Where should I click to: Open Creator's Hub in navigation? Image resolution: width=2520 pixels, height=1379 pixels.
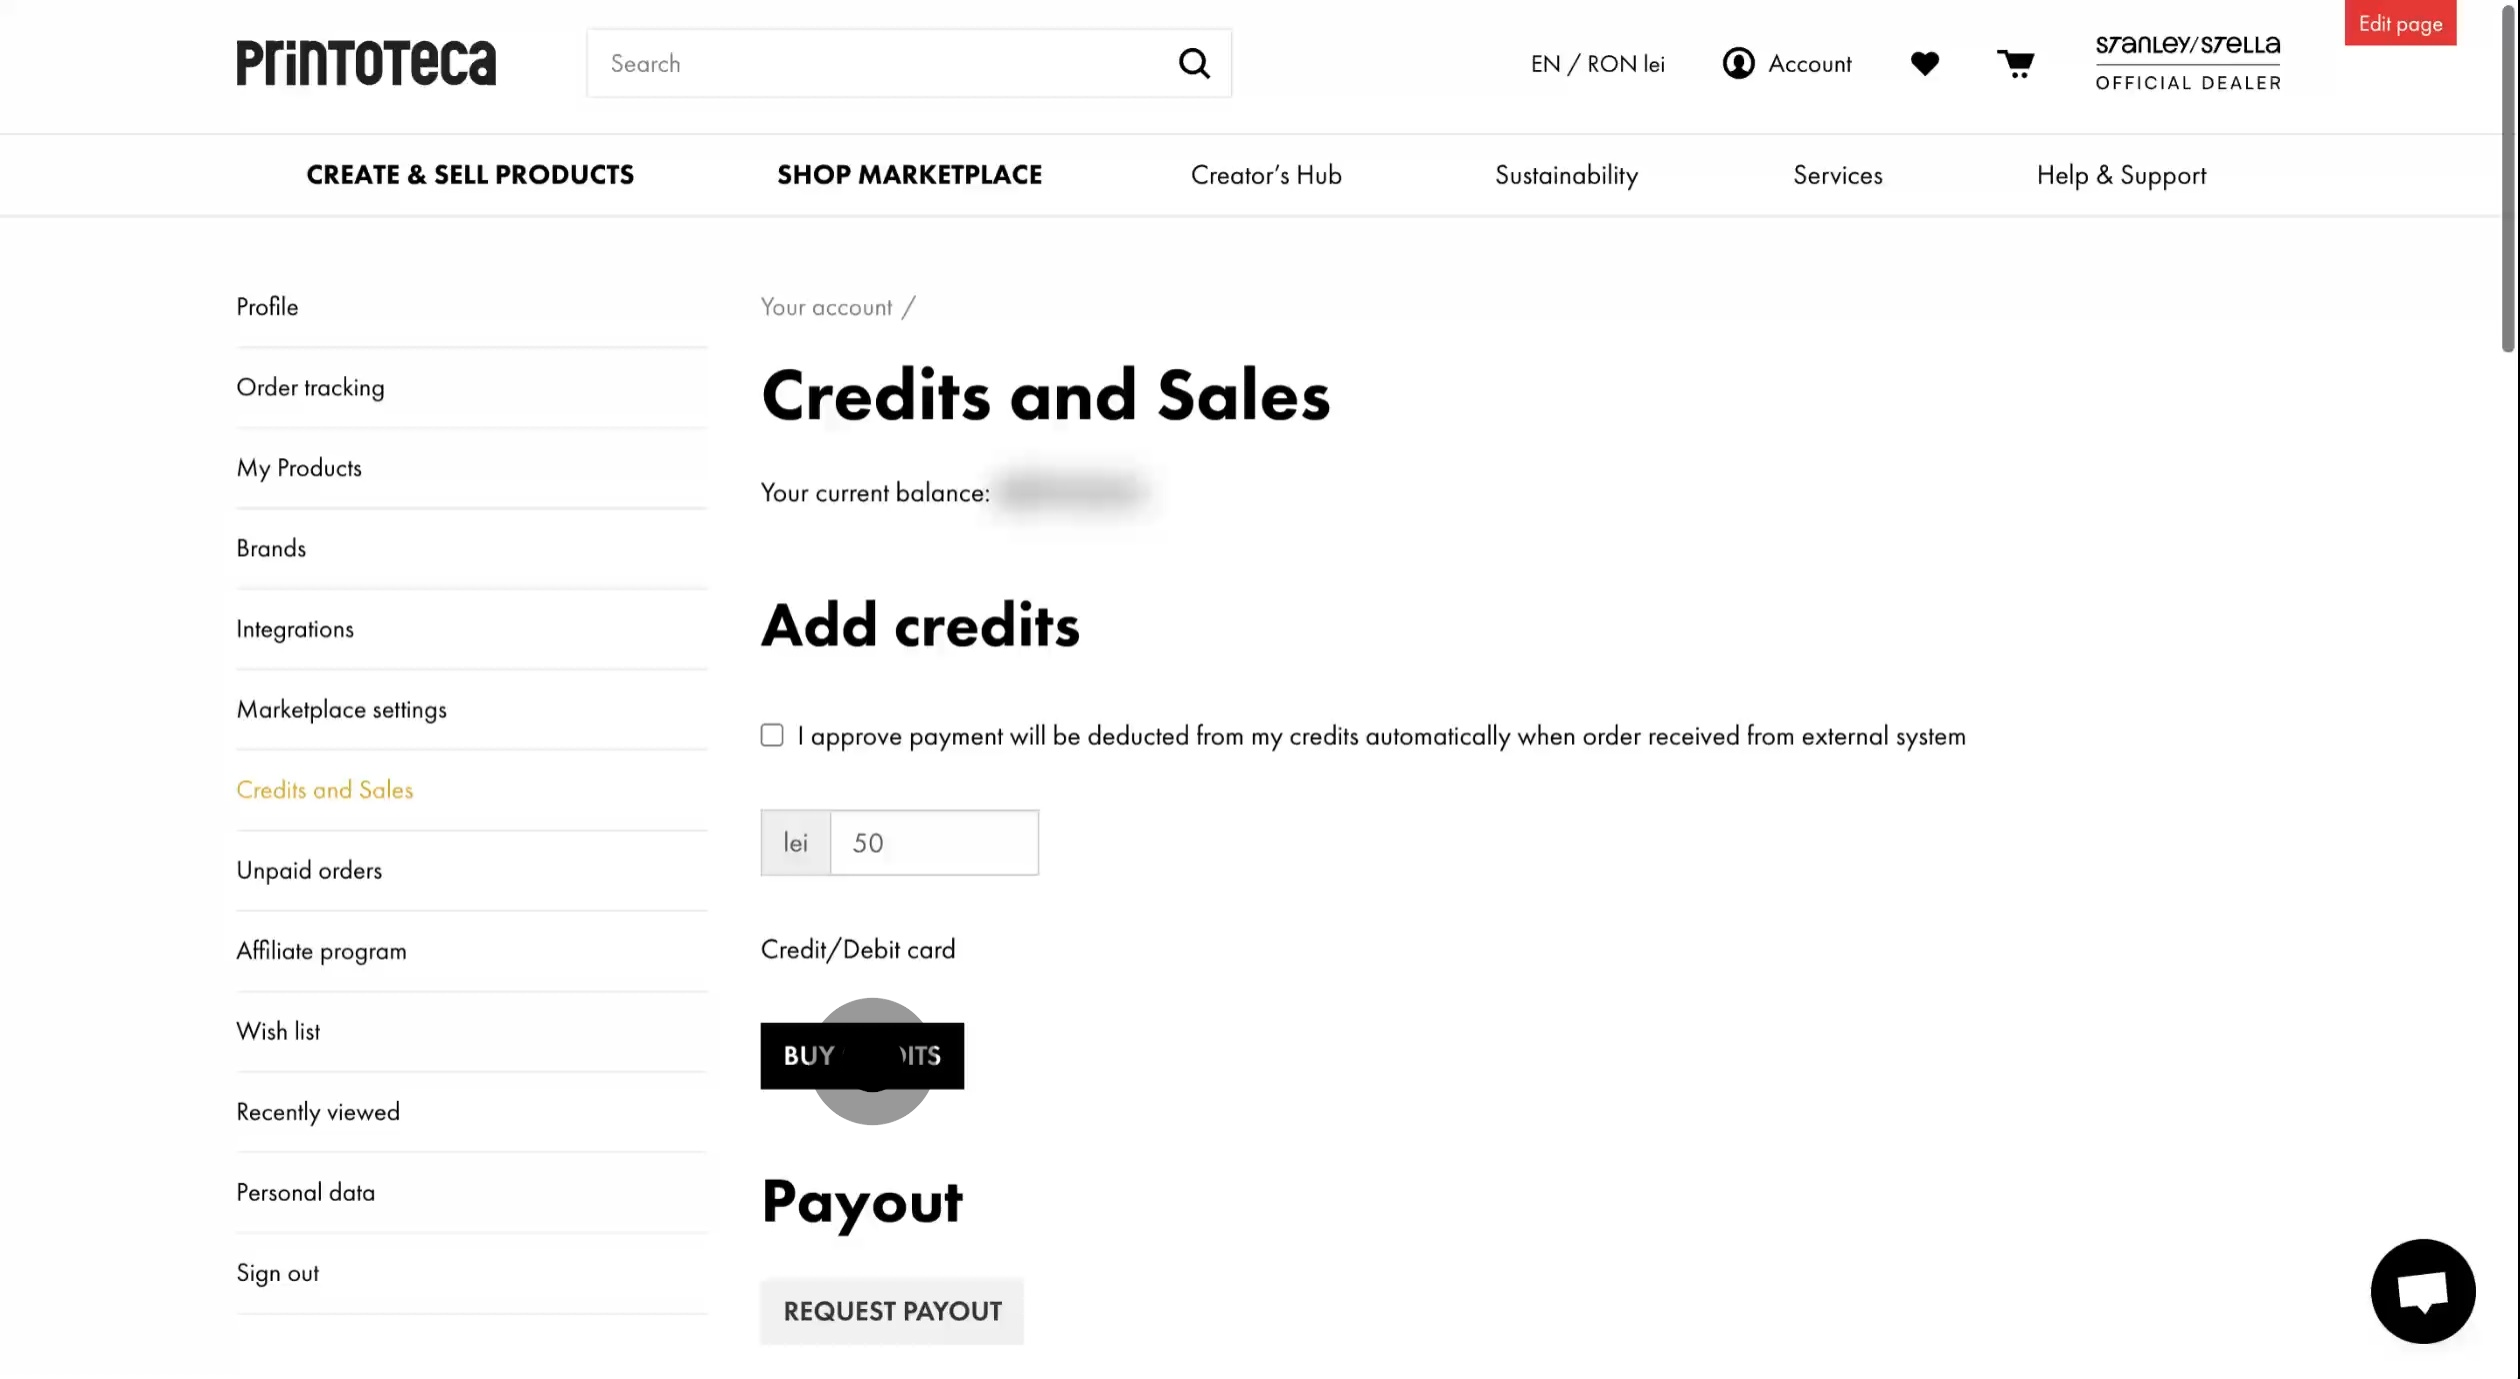(1266, 175)
